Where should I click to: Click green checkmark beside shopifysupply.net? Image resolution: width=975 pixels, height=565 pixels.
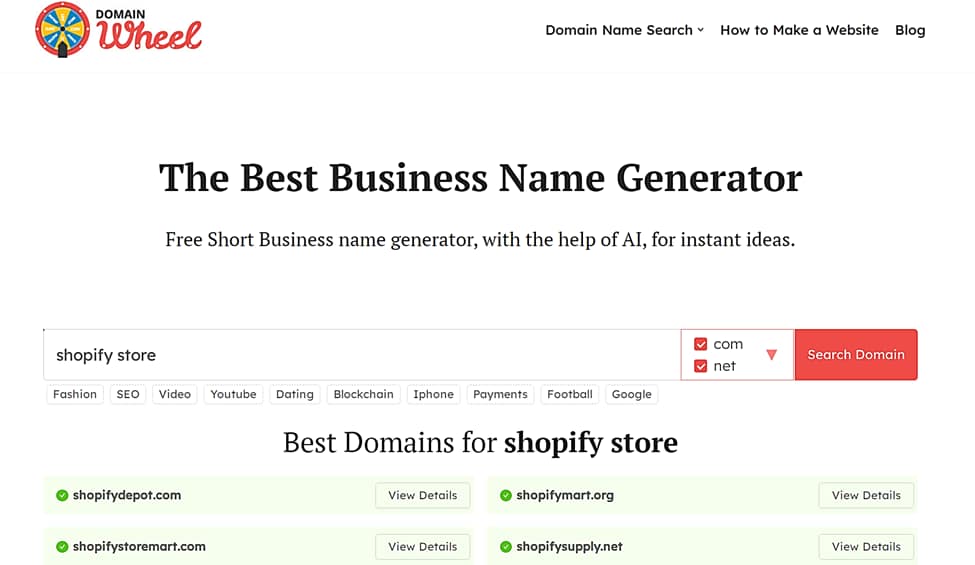pyautogui.click(x=506, y=547)
